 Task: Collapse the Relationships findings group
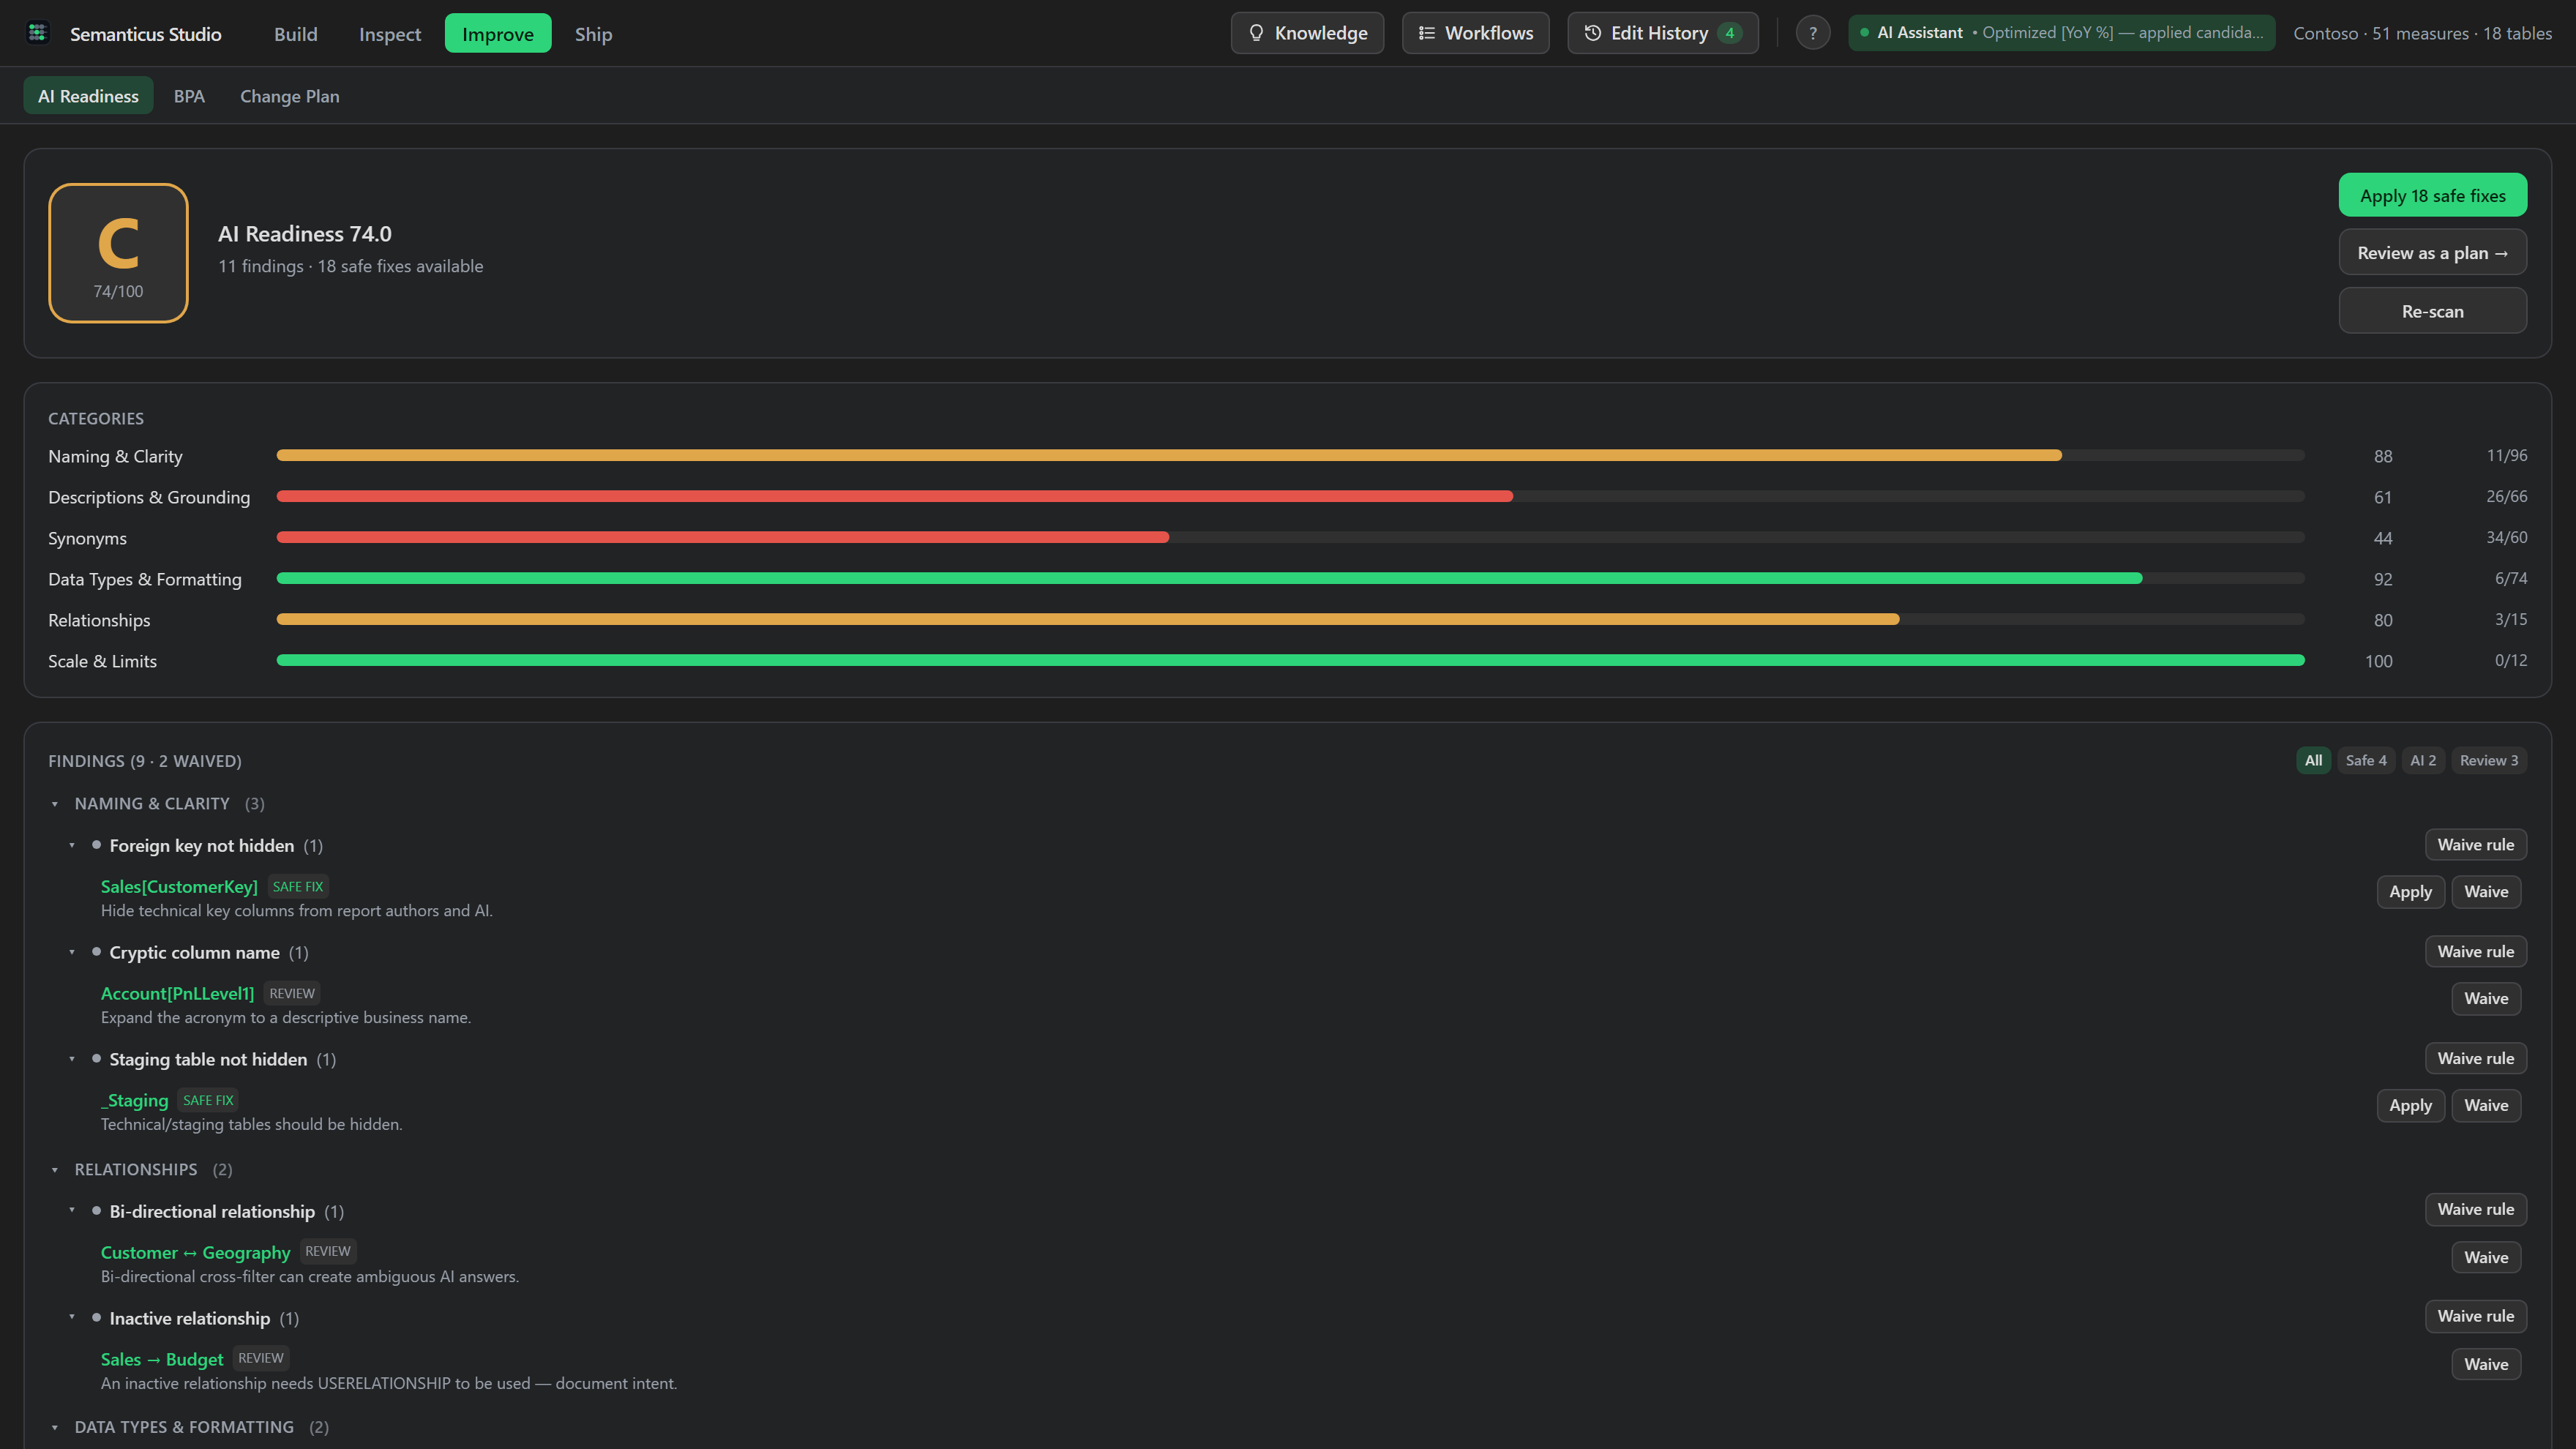point(55,1170)
